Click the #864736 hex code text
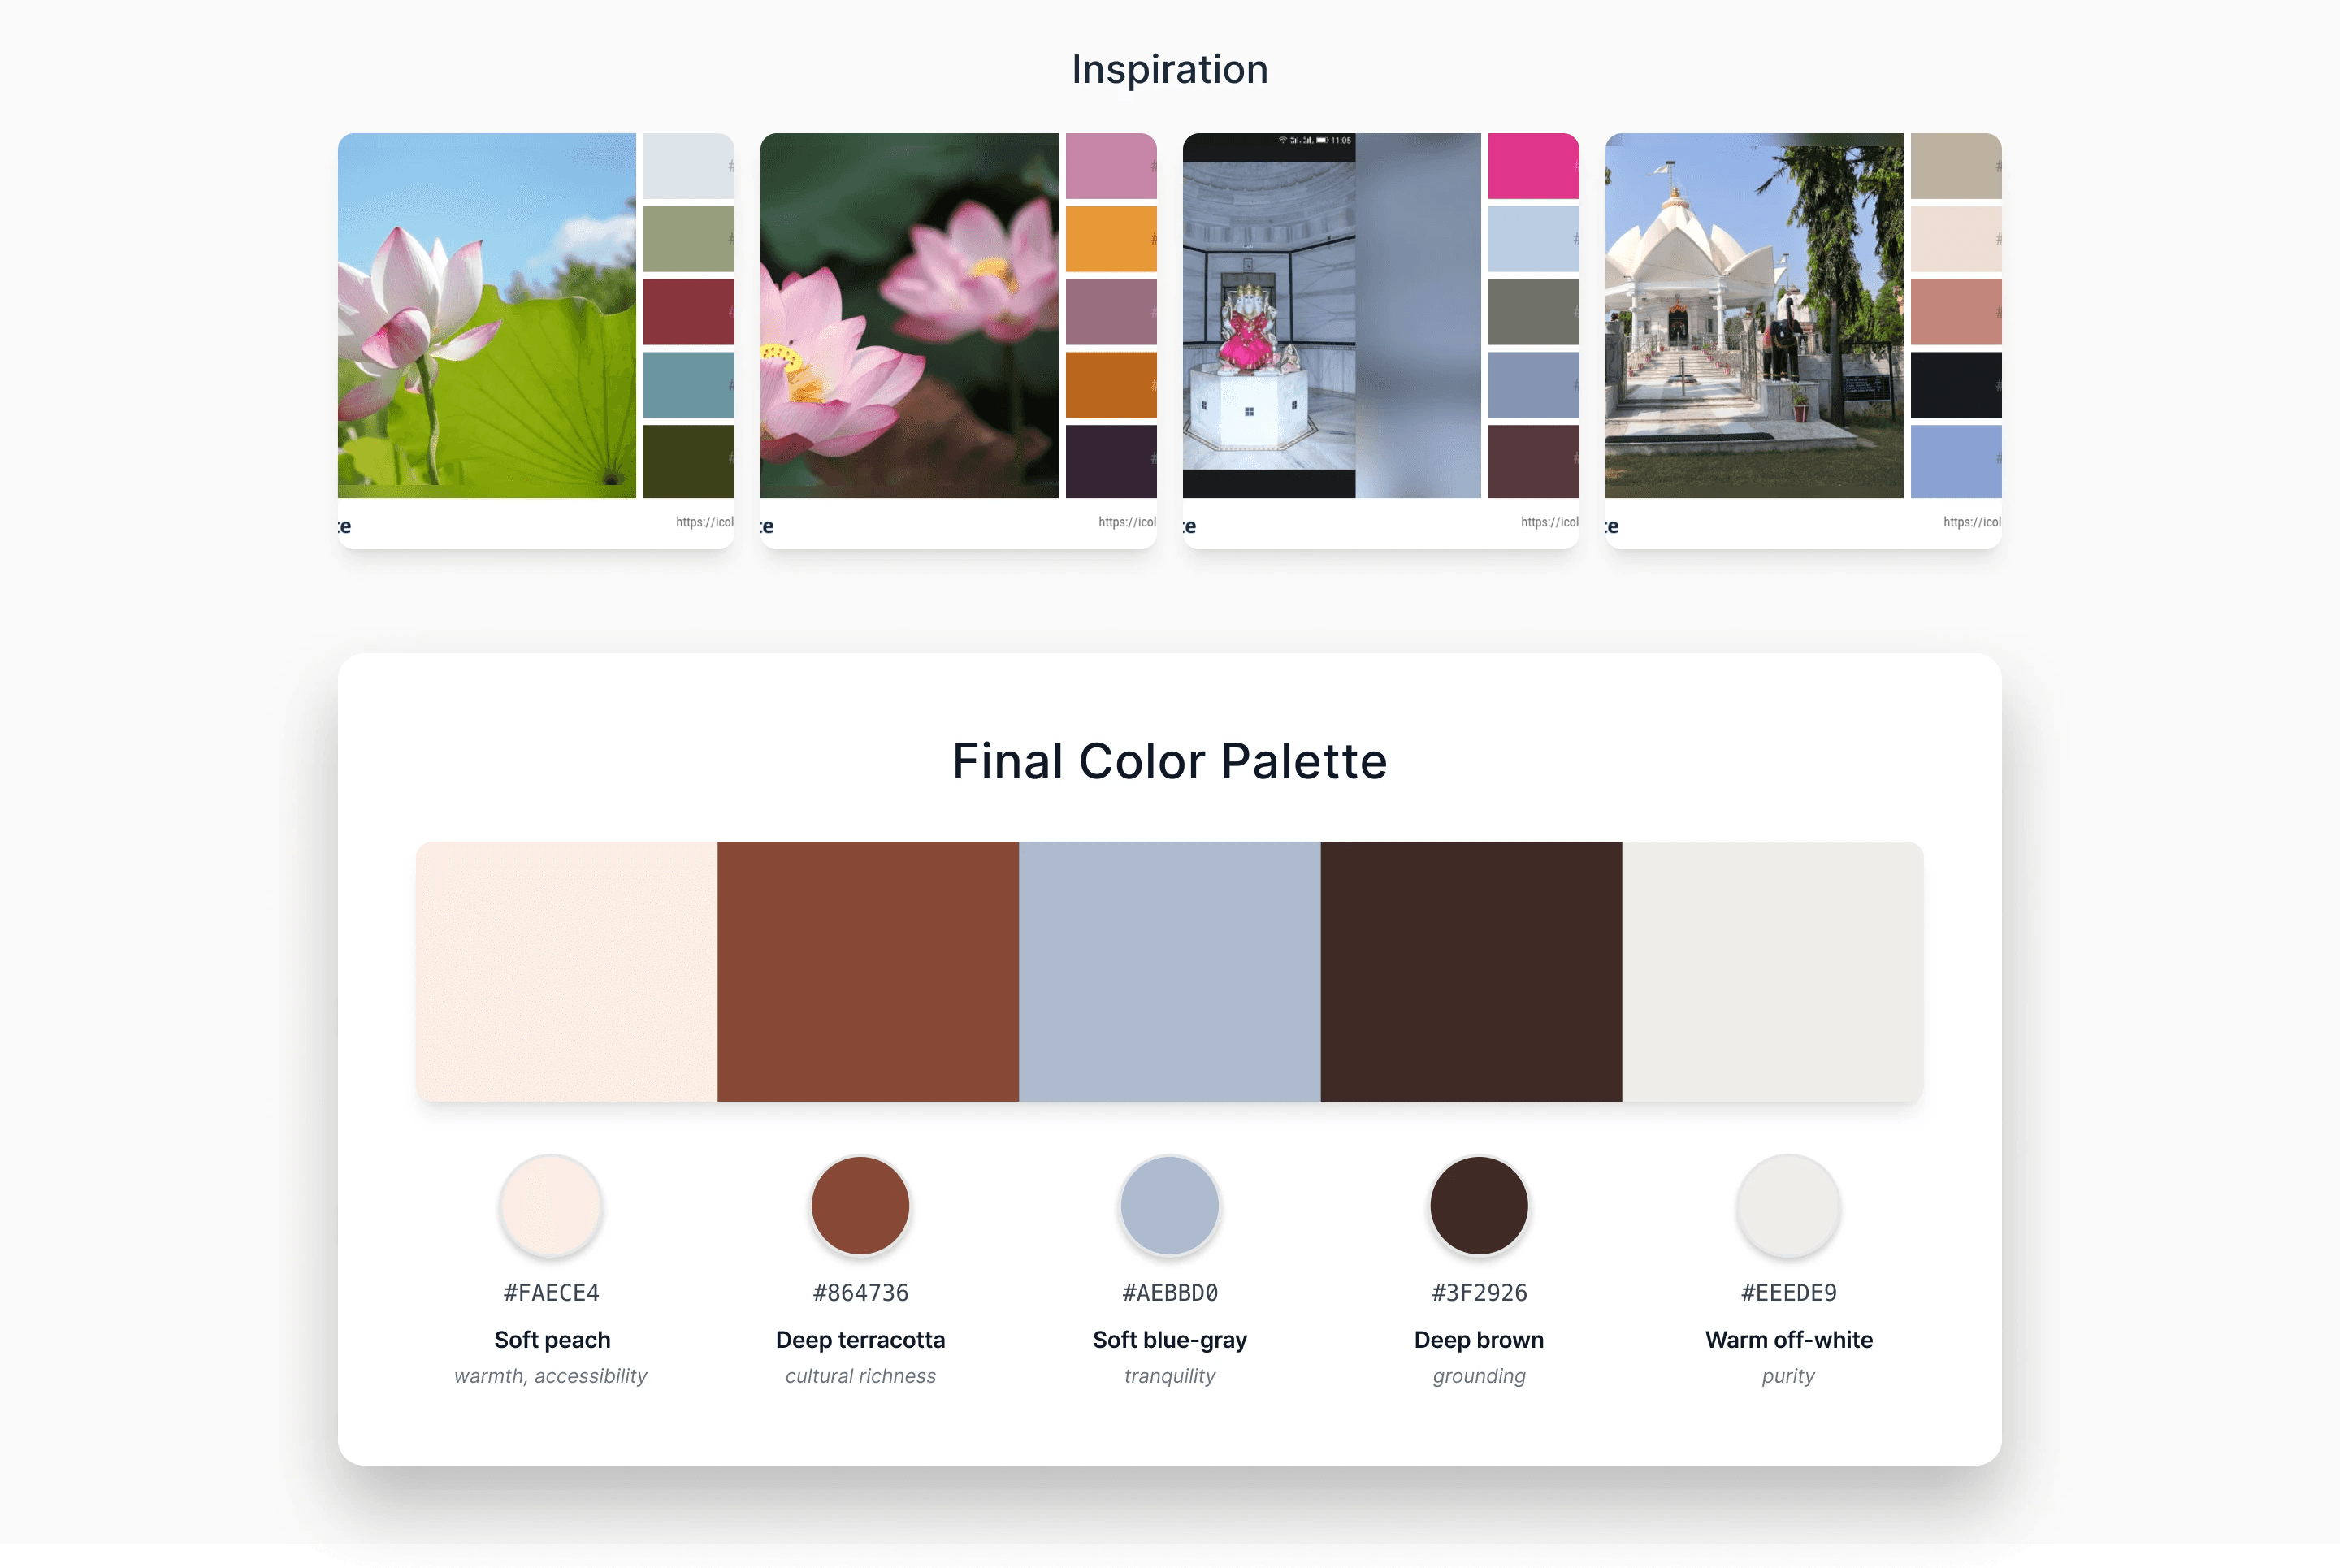This screenshot has height=1568, width=2340. tap(860, 1292)
